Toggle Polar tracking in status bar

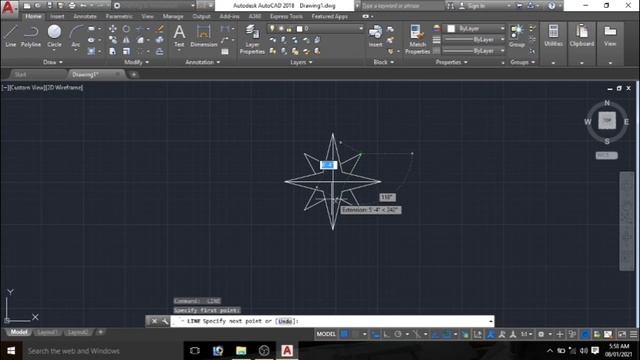(398, 334)
